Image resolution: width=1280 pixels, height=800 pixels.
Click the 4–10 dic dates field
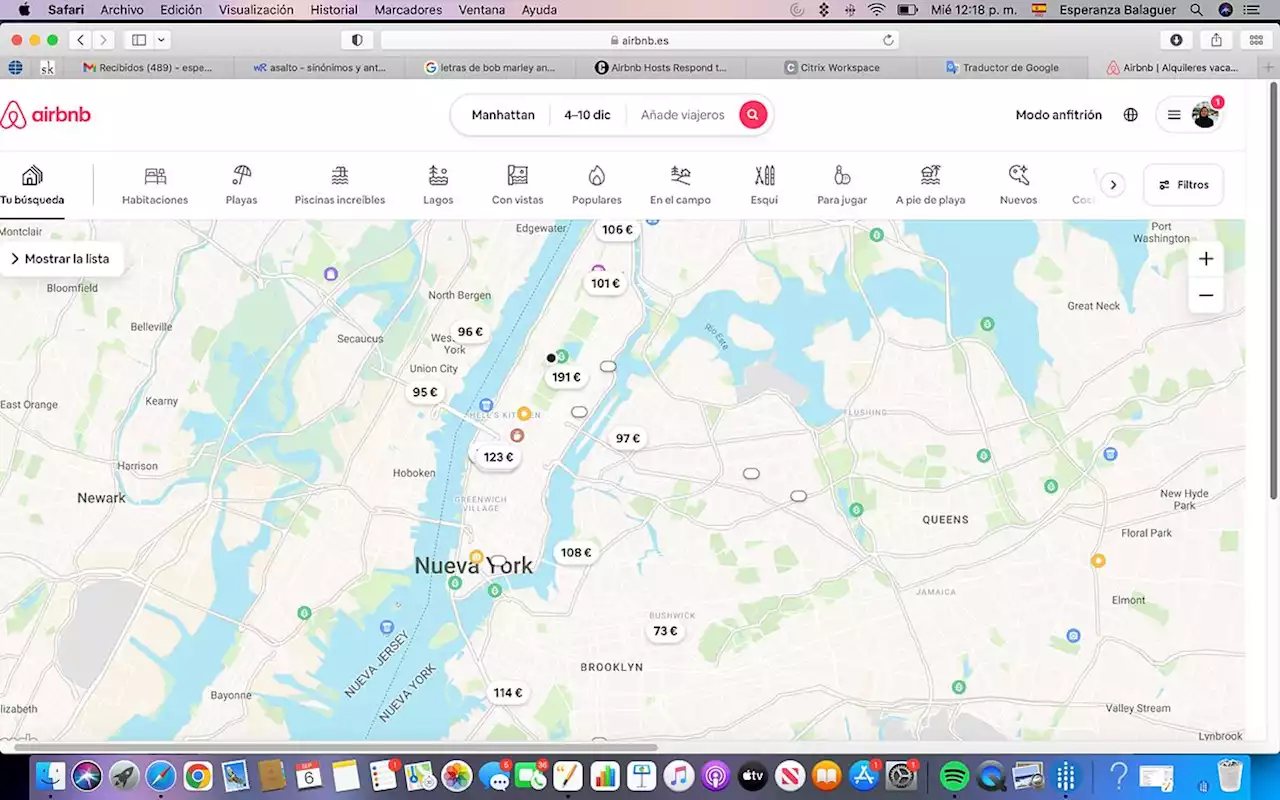click(x=587, y=115)
